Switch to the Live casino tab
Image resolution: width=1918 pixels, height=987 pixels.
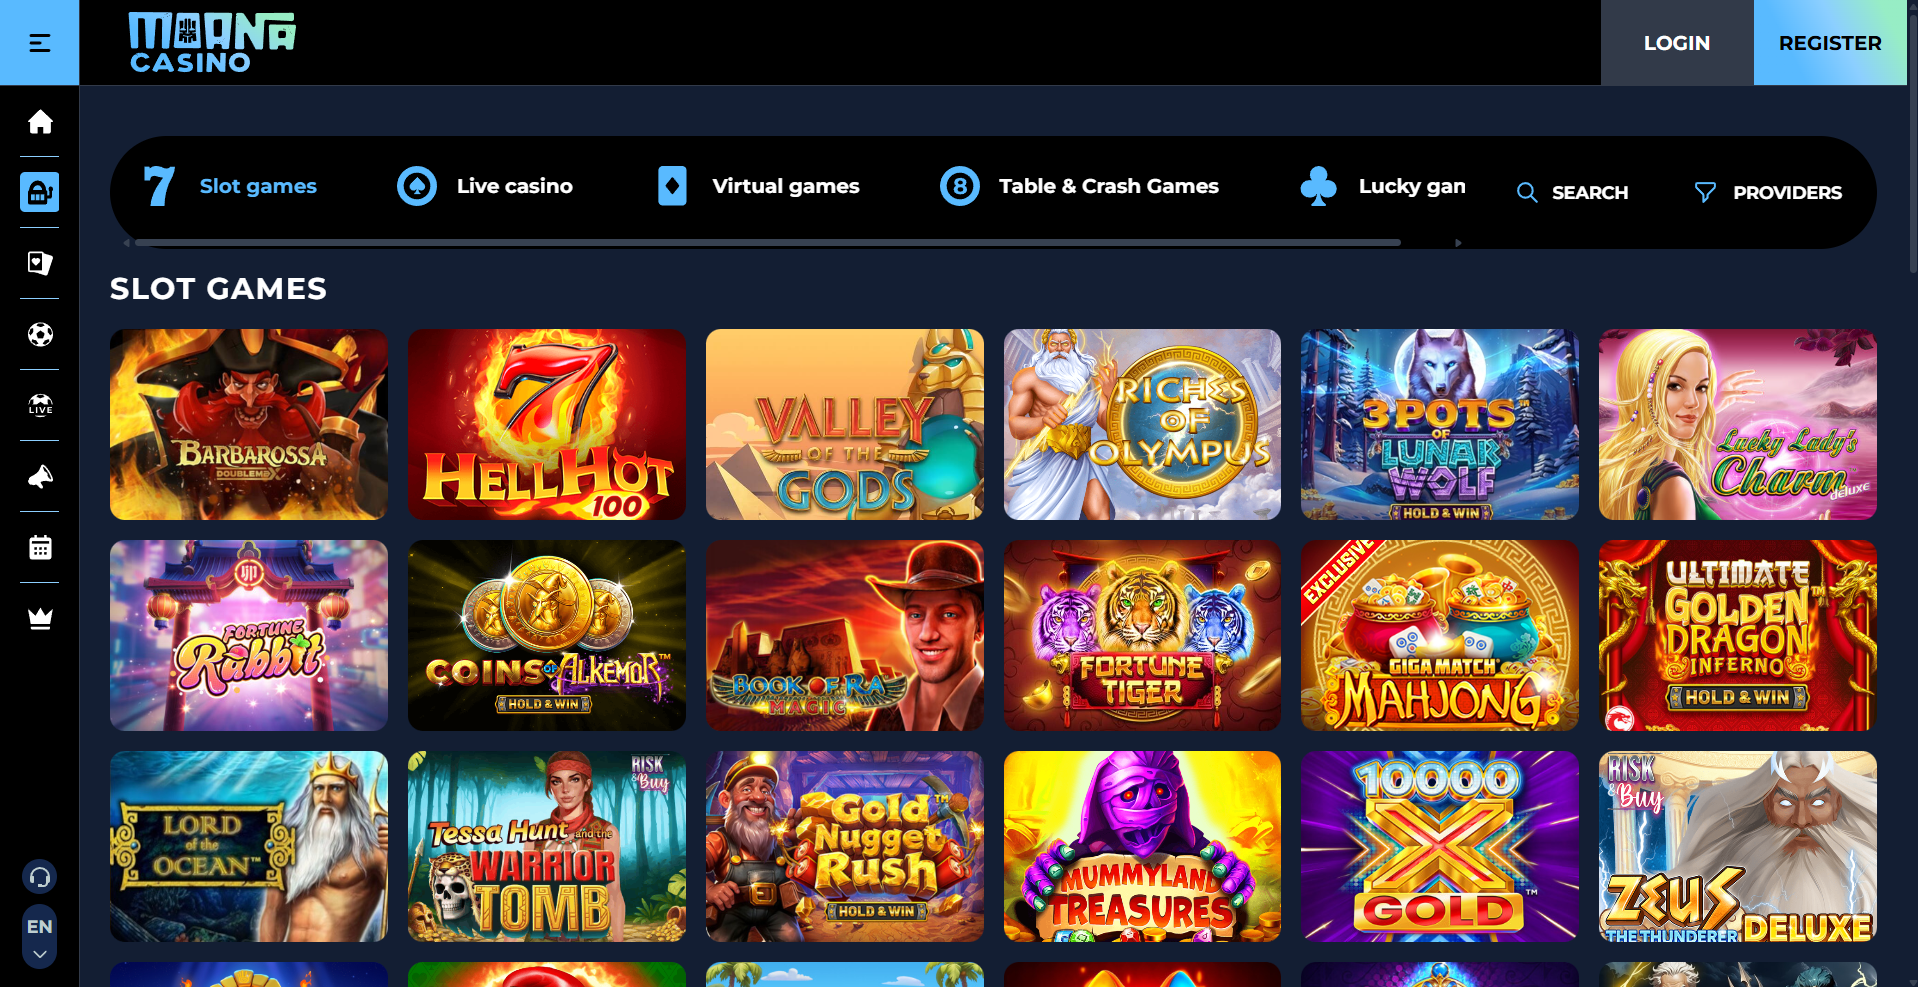click(485, 186)
